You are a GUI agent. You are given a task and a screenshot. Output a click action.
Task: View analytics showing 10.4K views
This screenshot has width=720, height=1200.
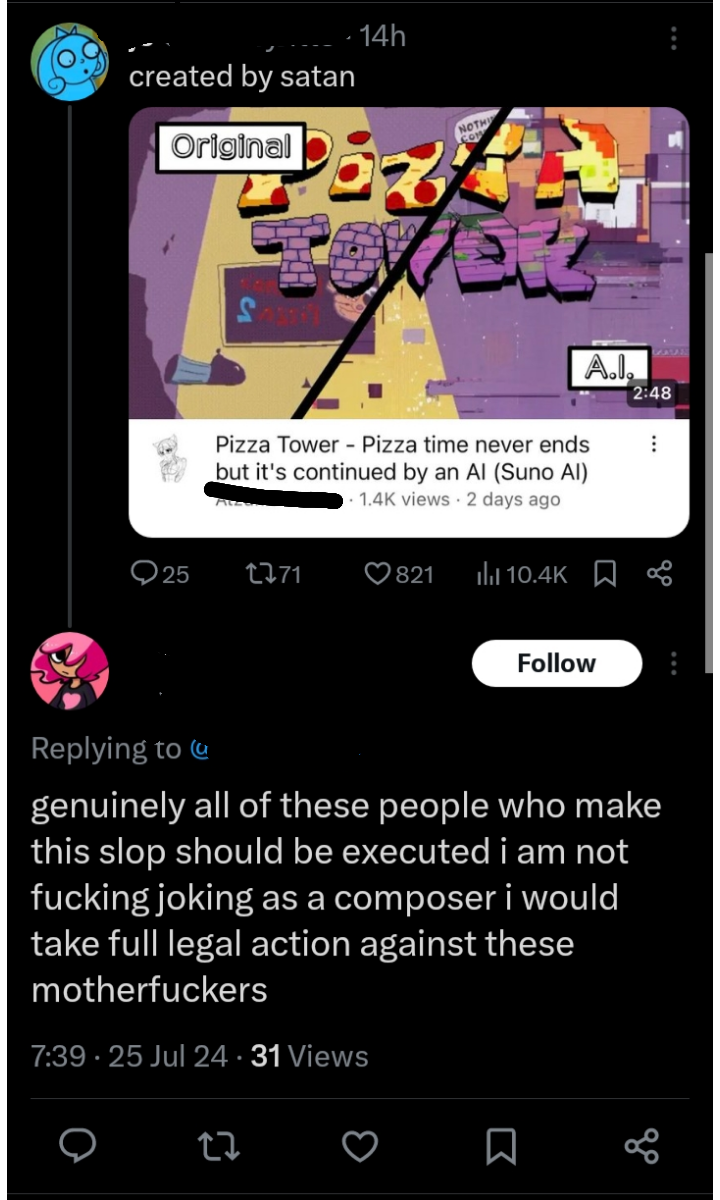[x=523, y=573]
